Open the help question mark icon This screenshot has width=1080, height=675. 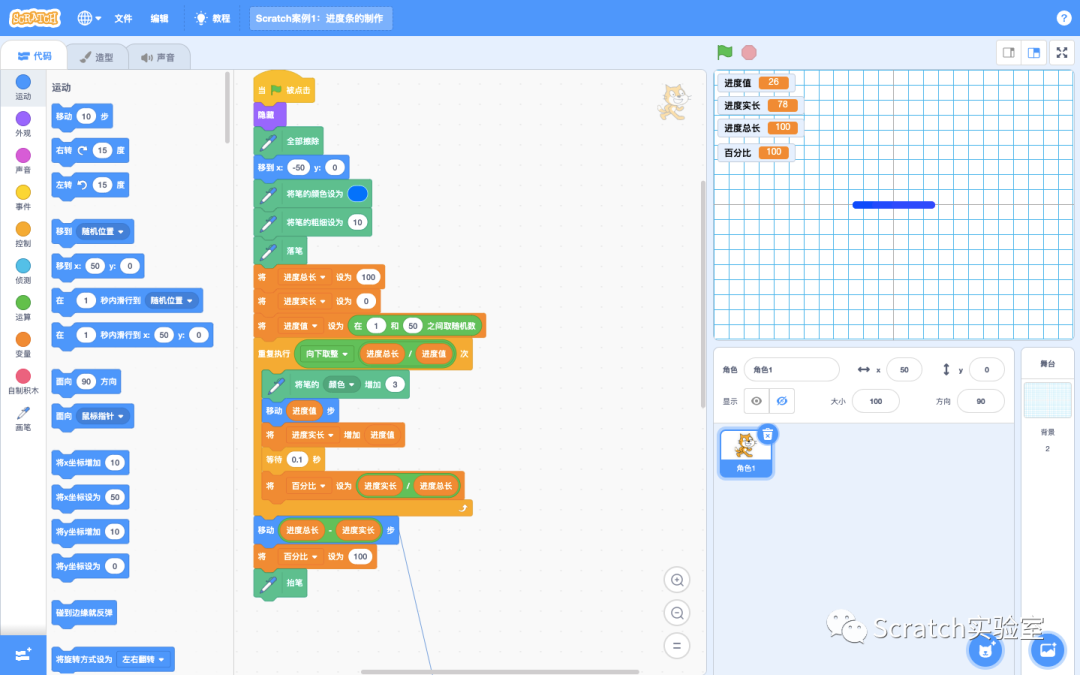tap(1063, 19)
